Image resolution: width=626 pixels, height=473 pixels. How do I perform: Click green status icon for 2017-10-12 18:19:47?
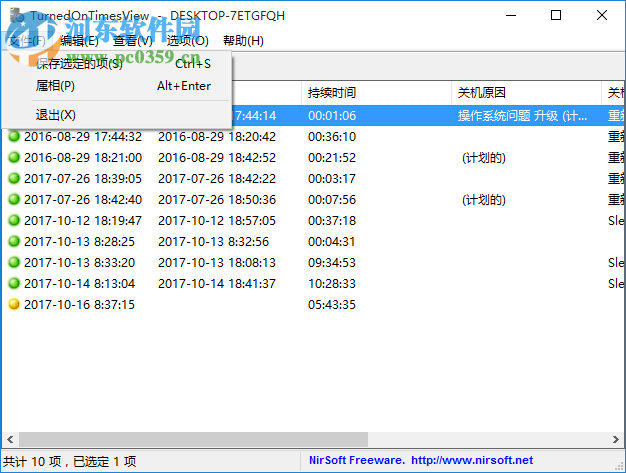[x=14, y=220]
